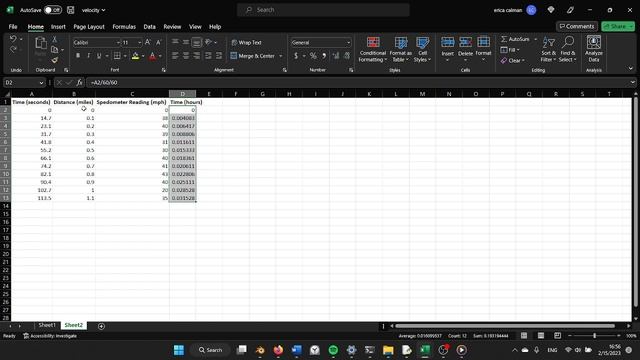Open the File menu

tap(13, 27)
